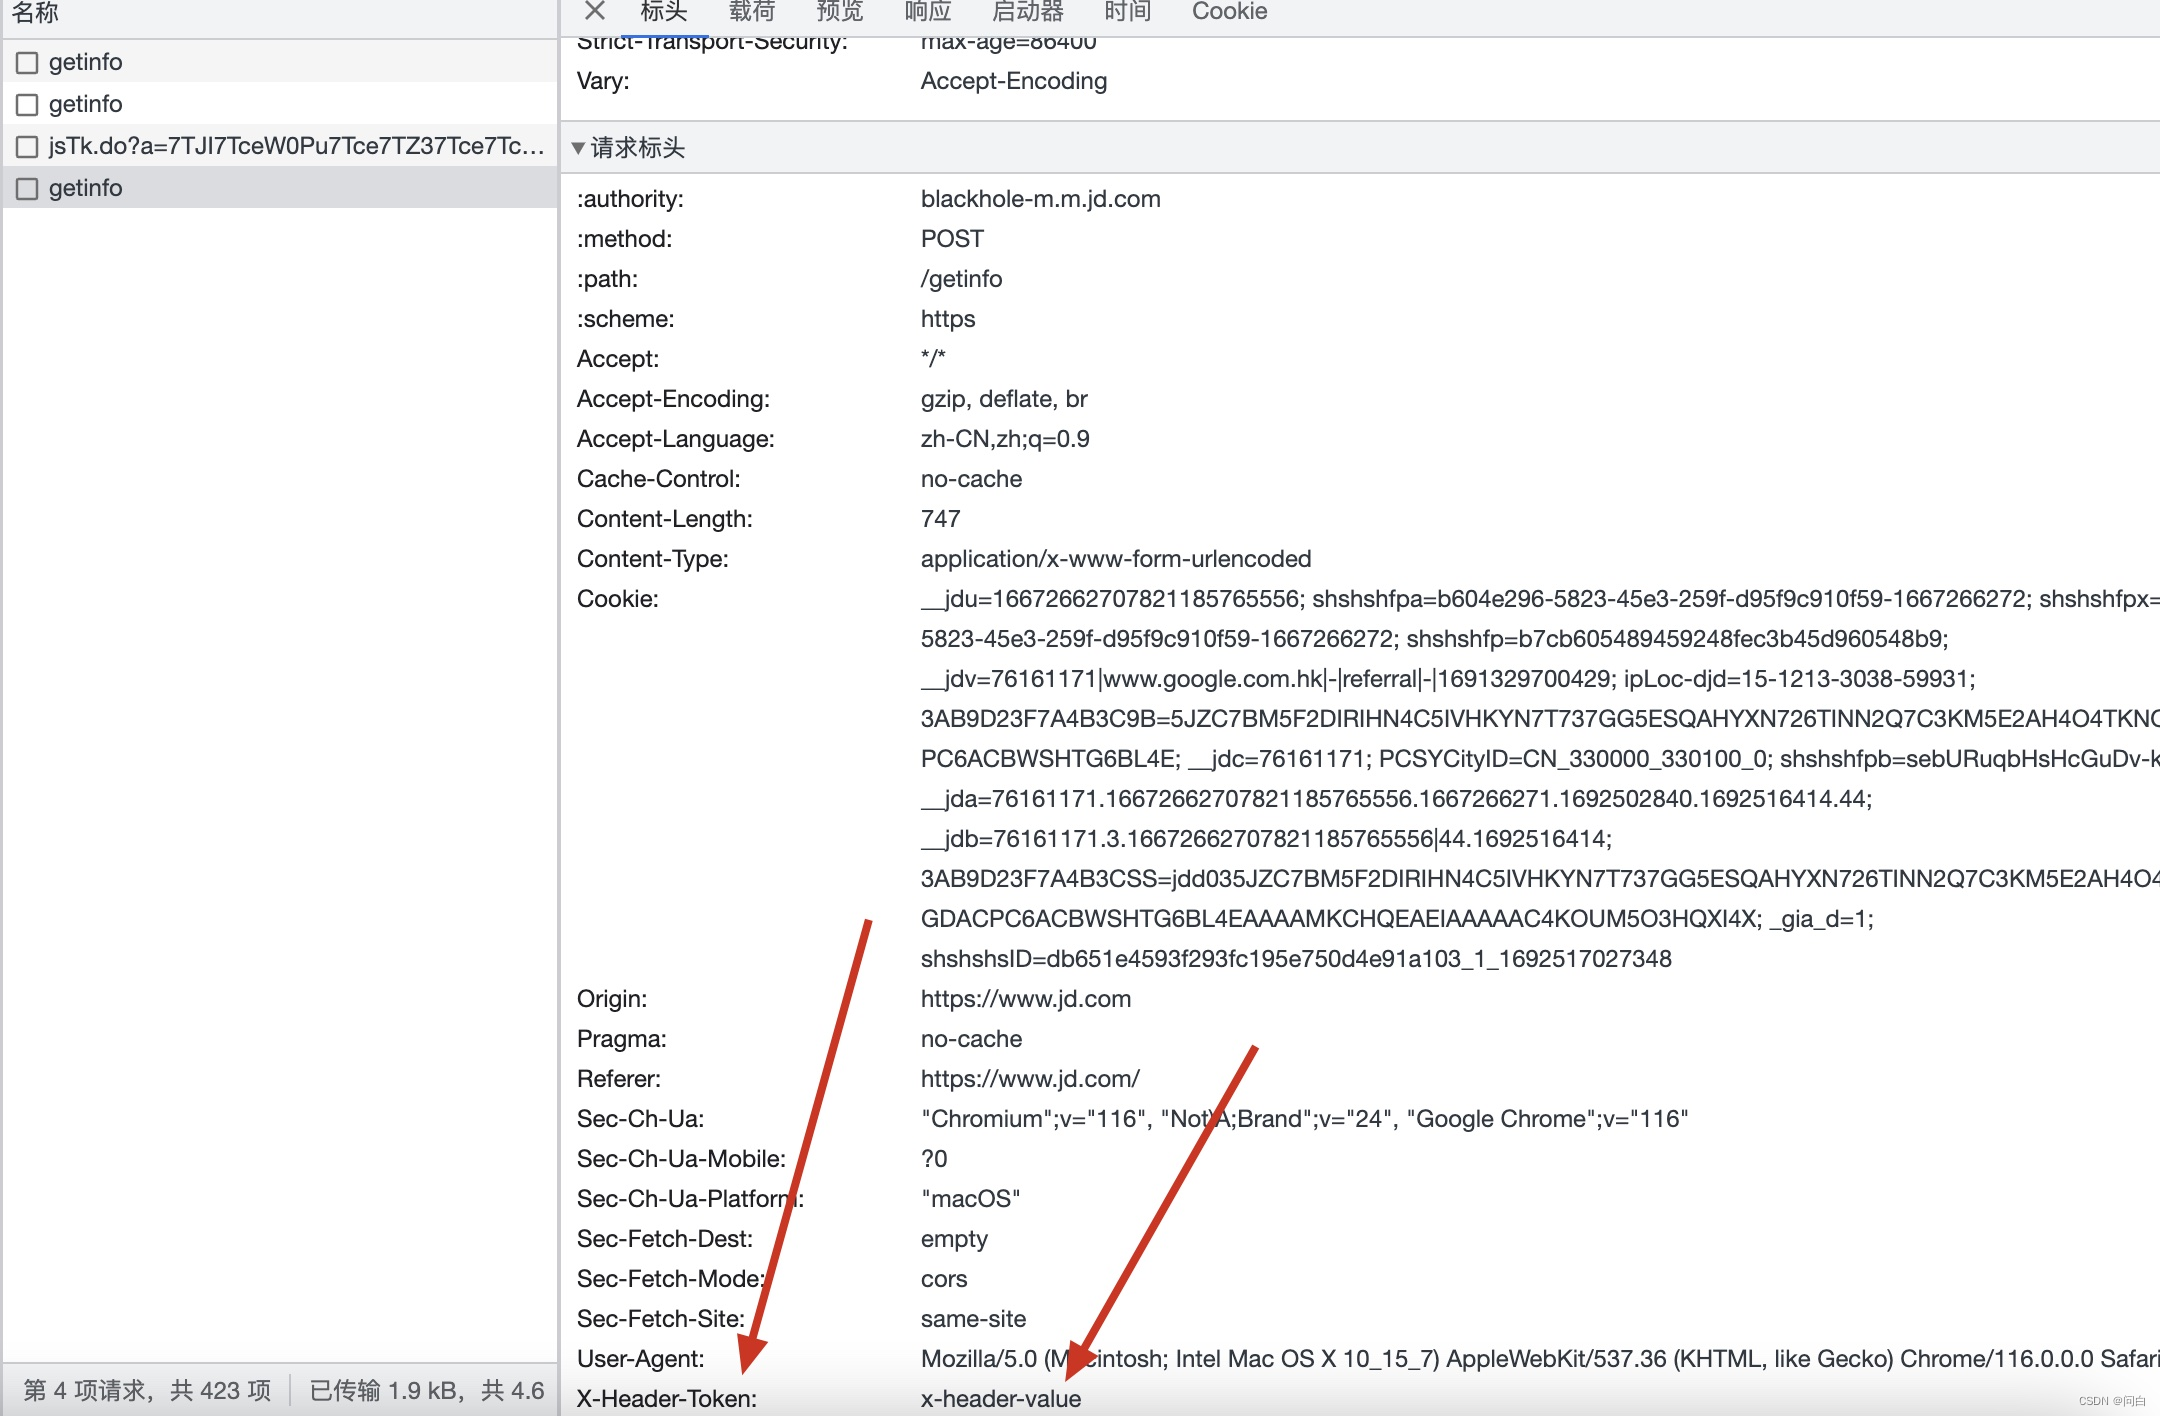The image size is (2160, 1416).
Task: Tick the checkbox of the highlighted getinfo request
Action: (x=27, y=189)
